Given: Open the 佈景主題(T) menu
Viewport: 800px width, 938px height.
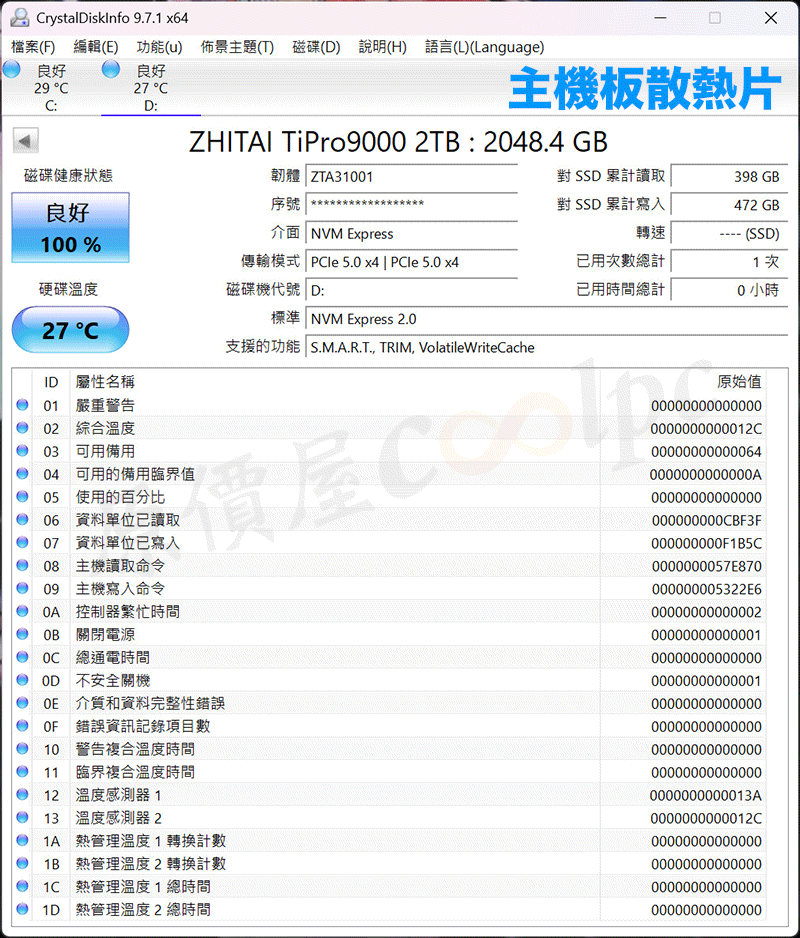Looking at the screenshot, I should 237,47.
